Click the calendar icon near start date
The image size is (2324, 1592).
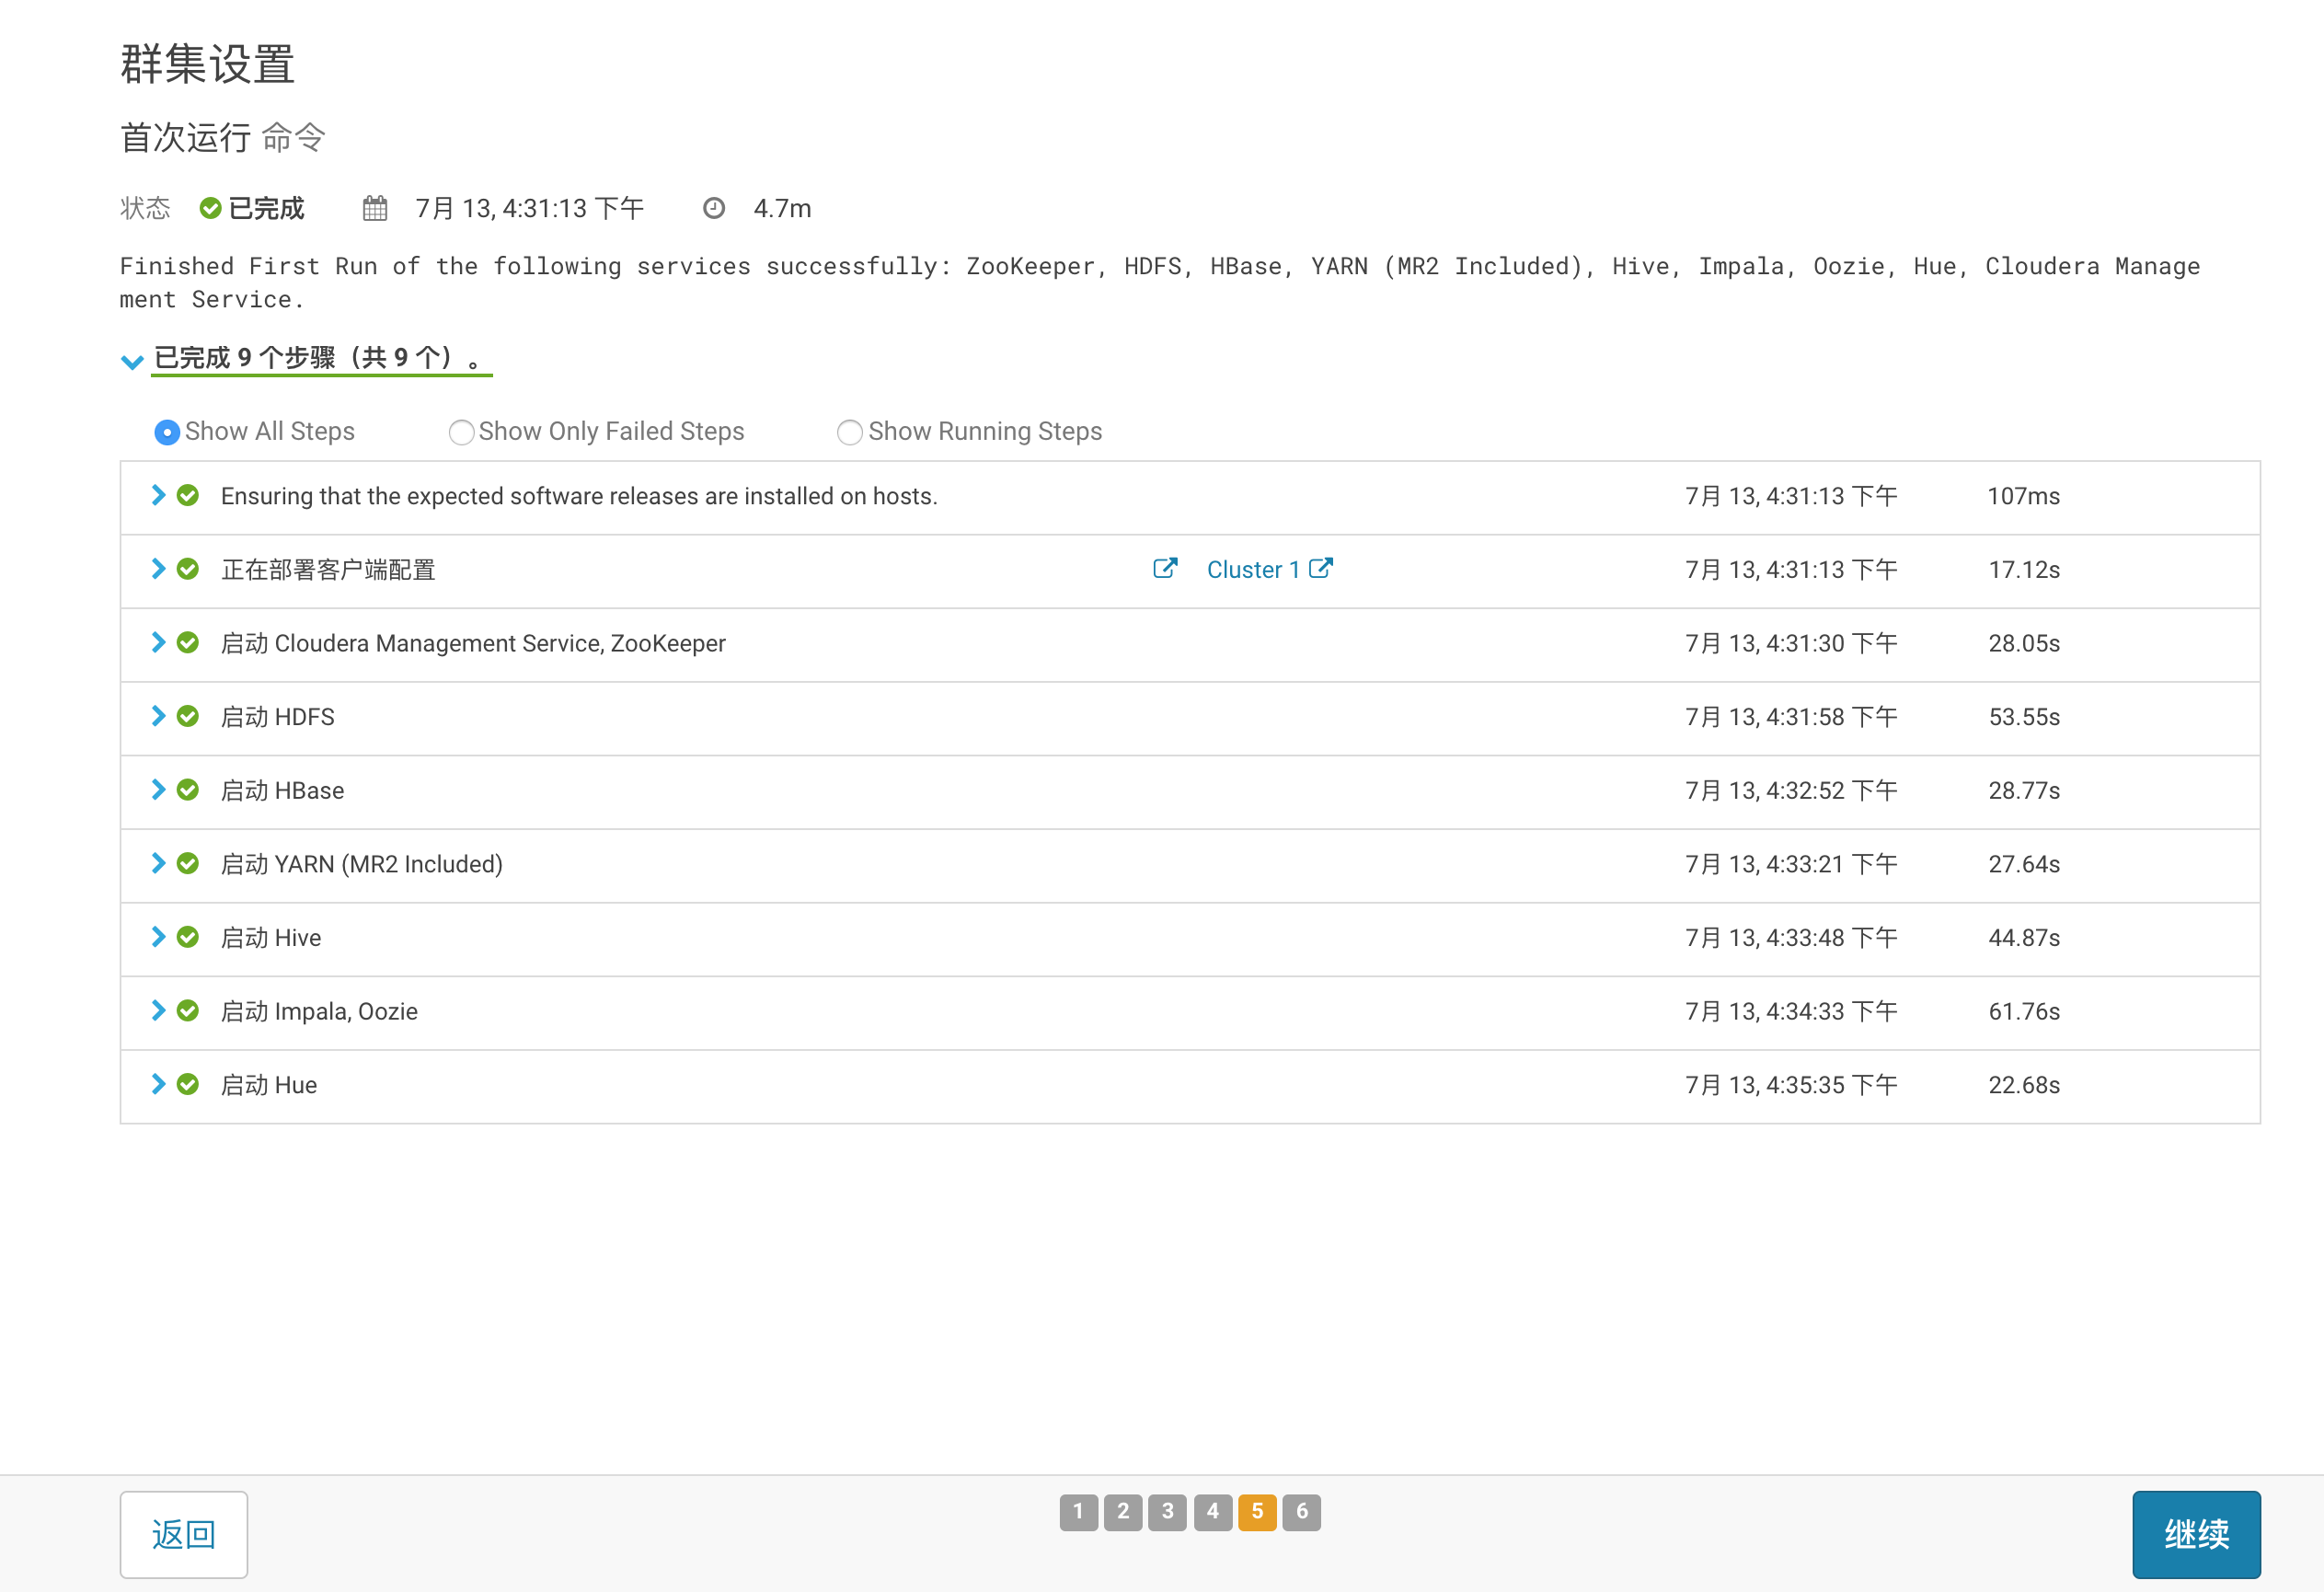tap(375, 208)
